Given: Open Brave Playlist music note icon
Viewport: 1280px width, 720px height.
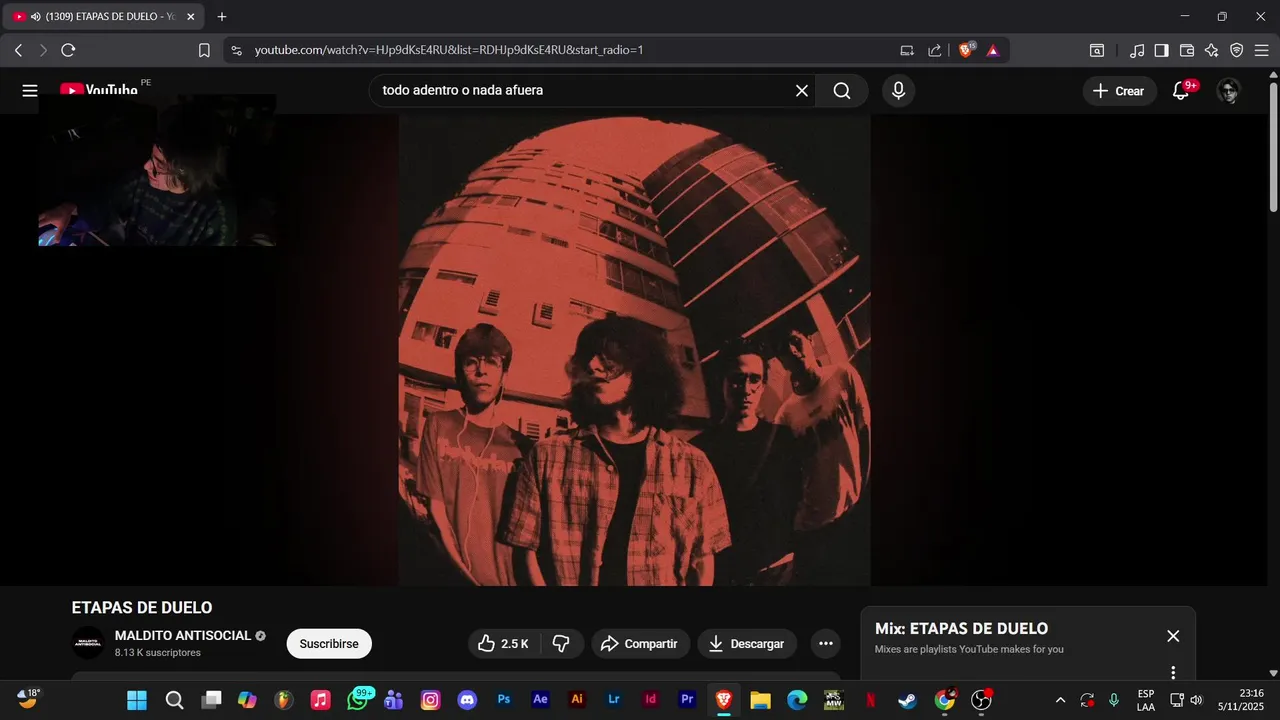Looking at the screenshot, I should click(1137, 50).
